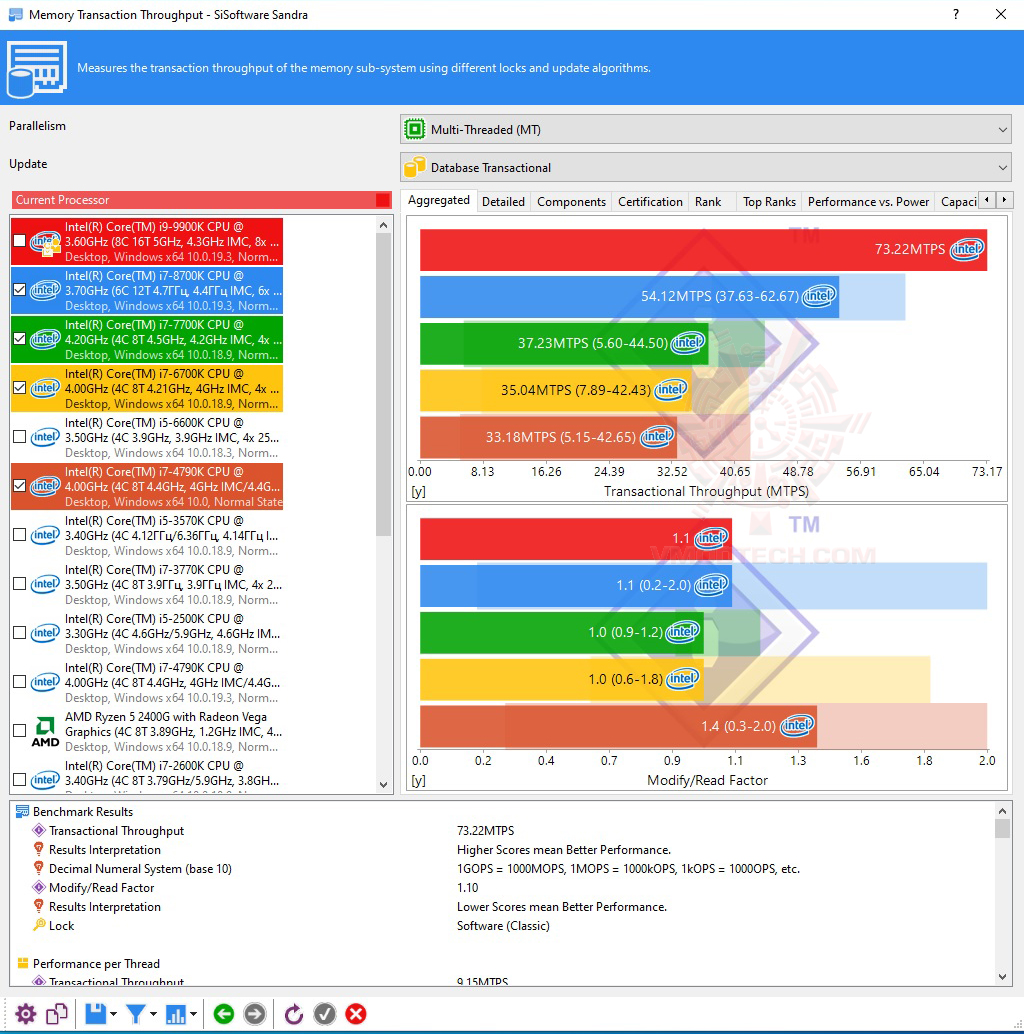
Task: Click the 33.18MTPS orange chart bar
Action: point(549,437)
